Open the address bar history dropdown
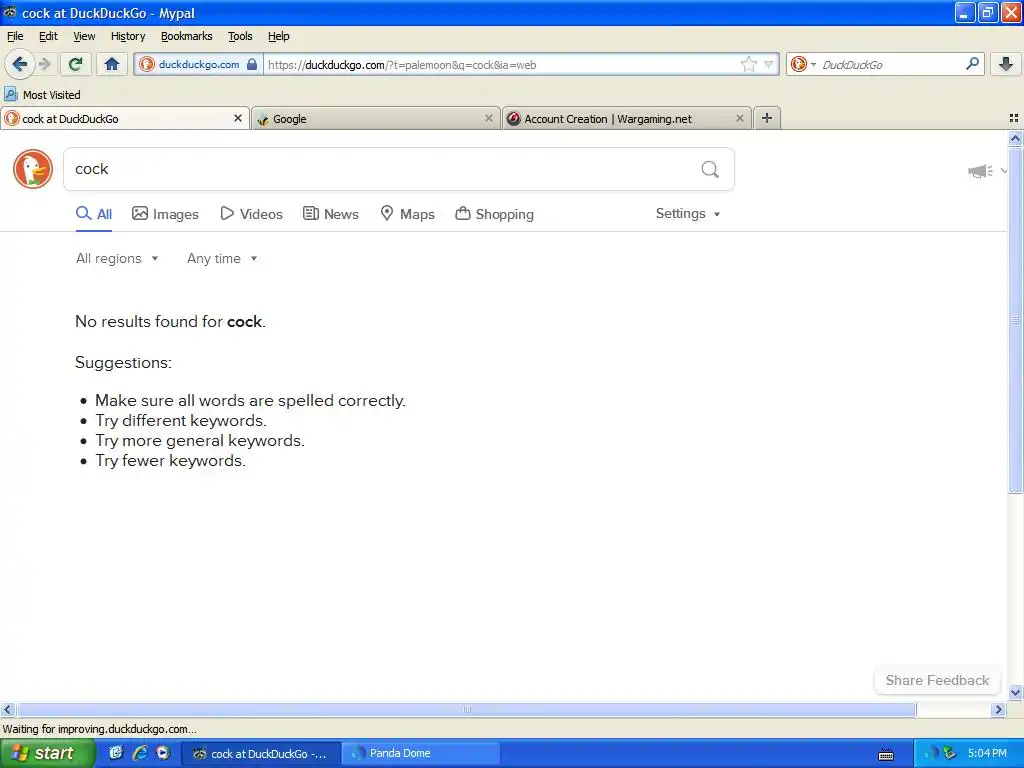Viewport: 1024px width, 768px height. tap(769, 64)
